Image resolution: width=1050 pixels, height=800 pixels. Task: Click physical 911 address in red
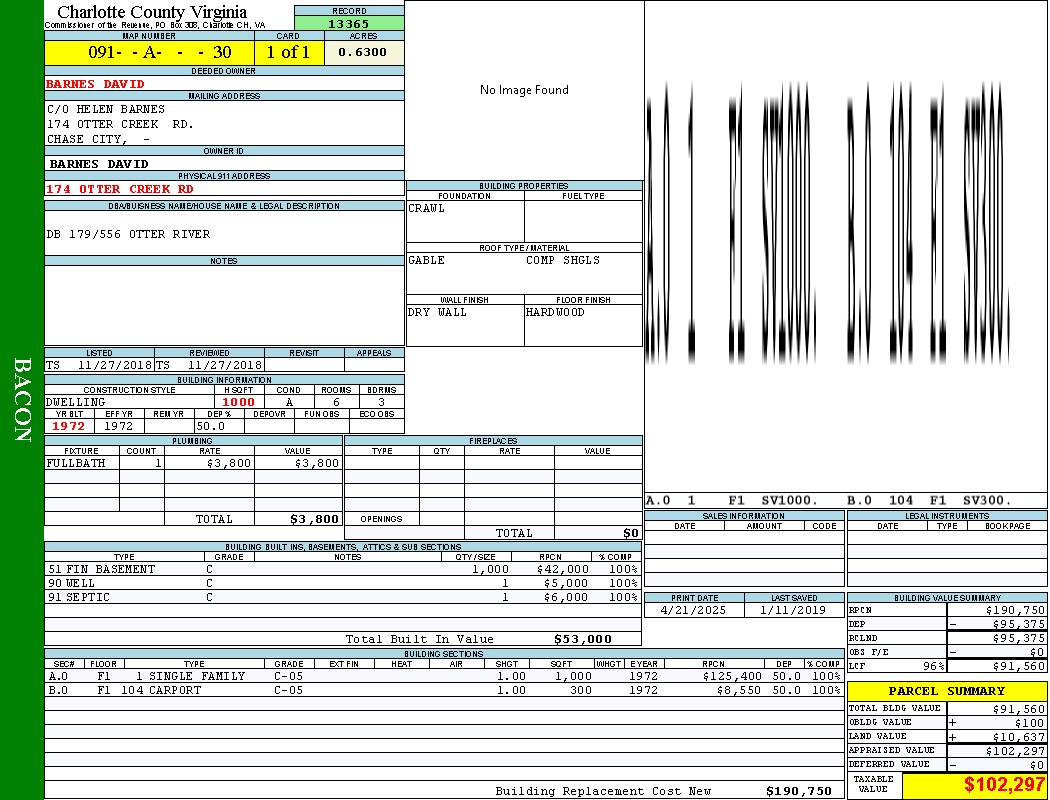[119, 189]
